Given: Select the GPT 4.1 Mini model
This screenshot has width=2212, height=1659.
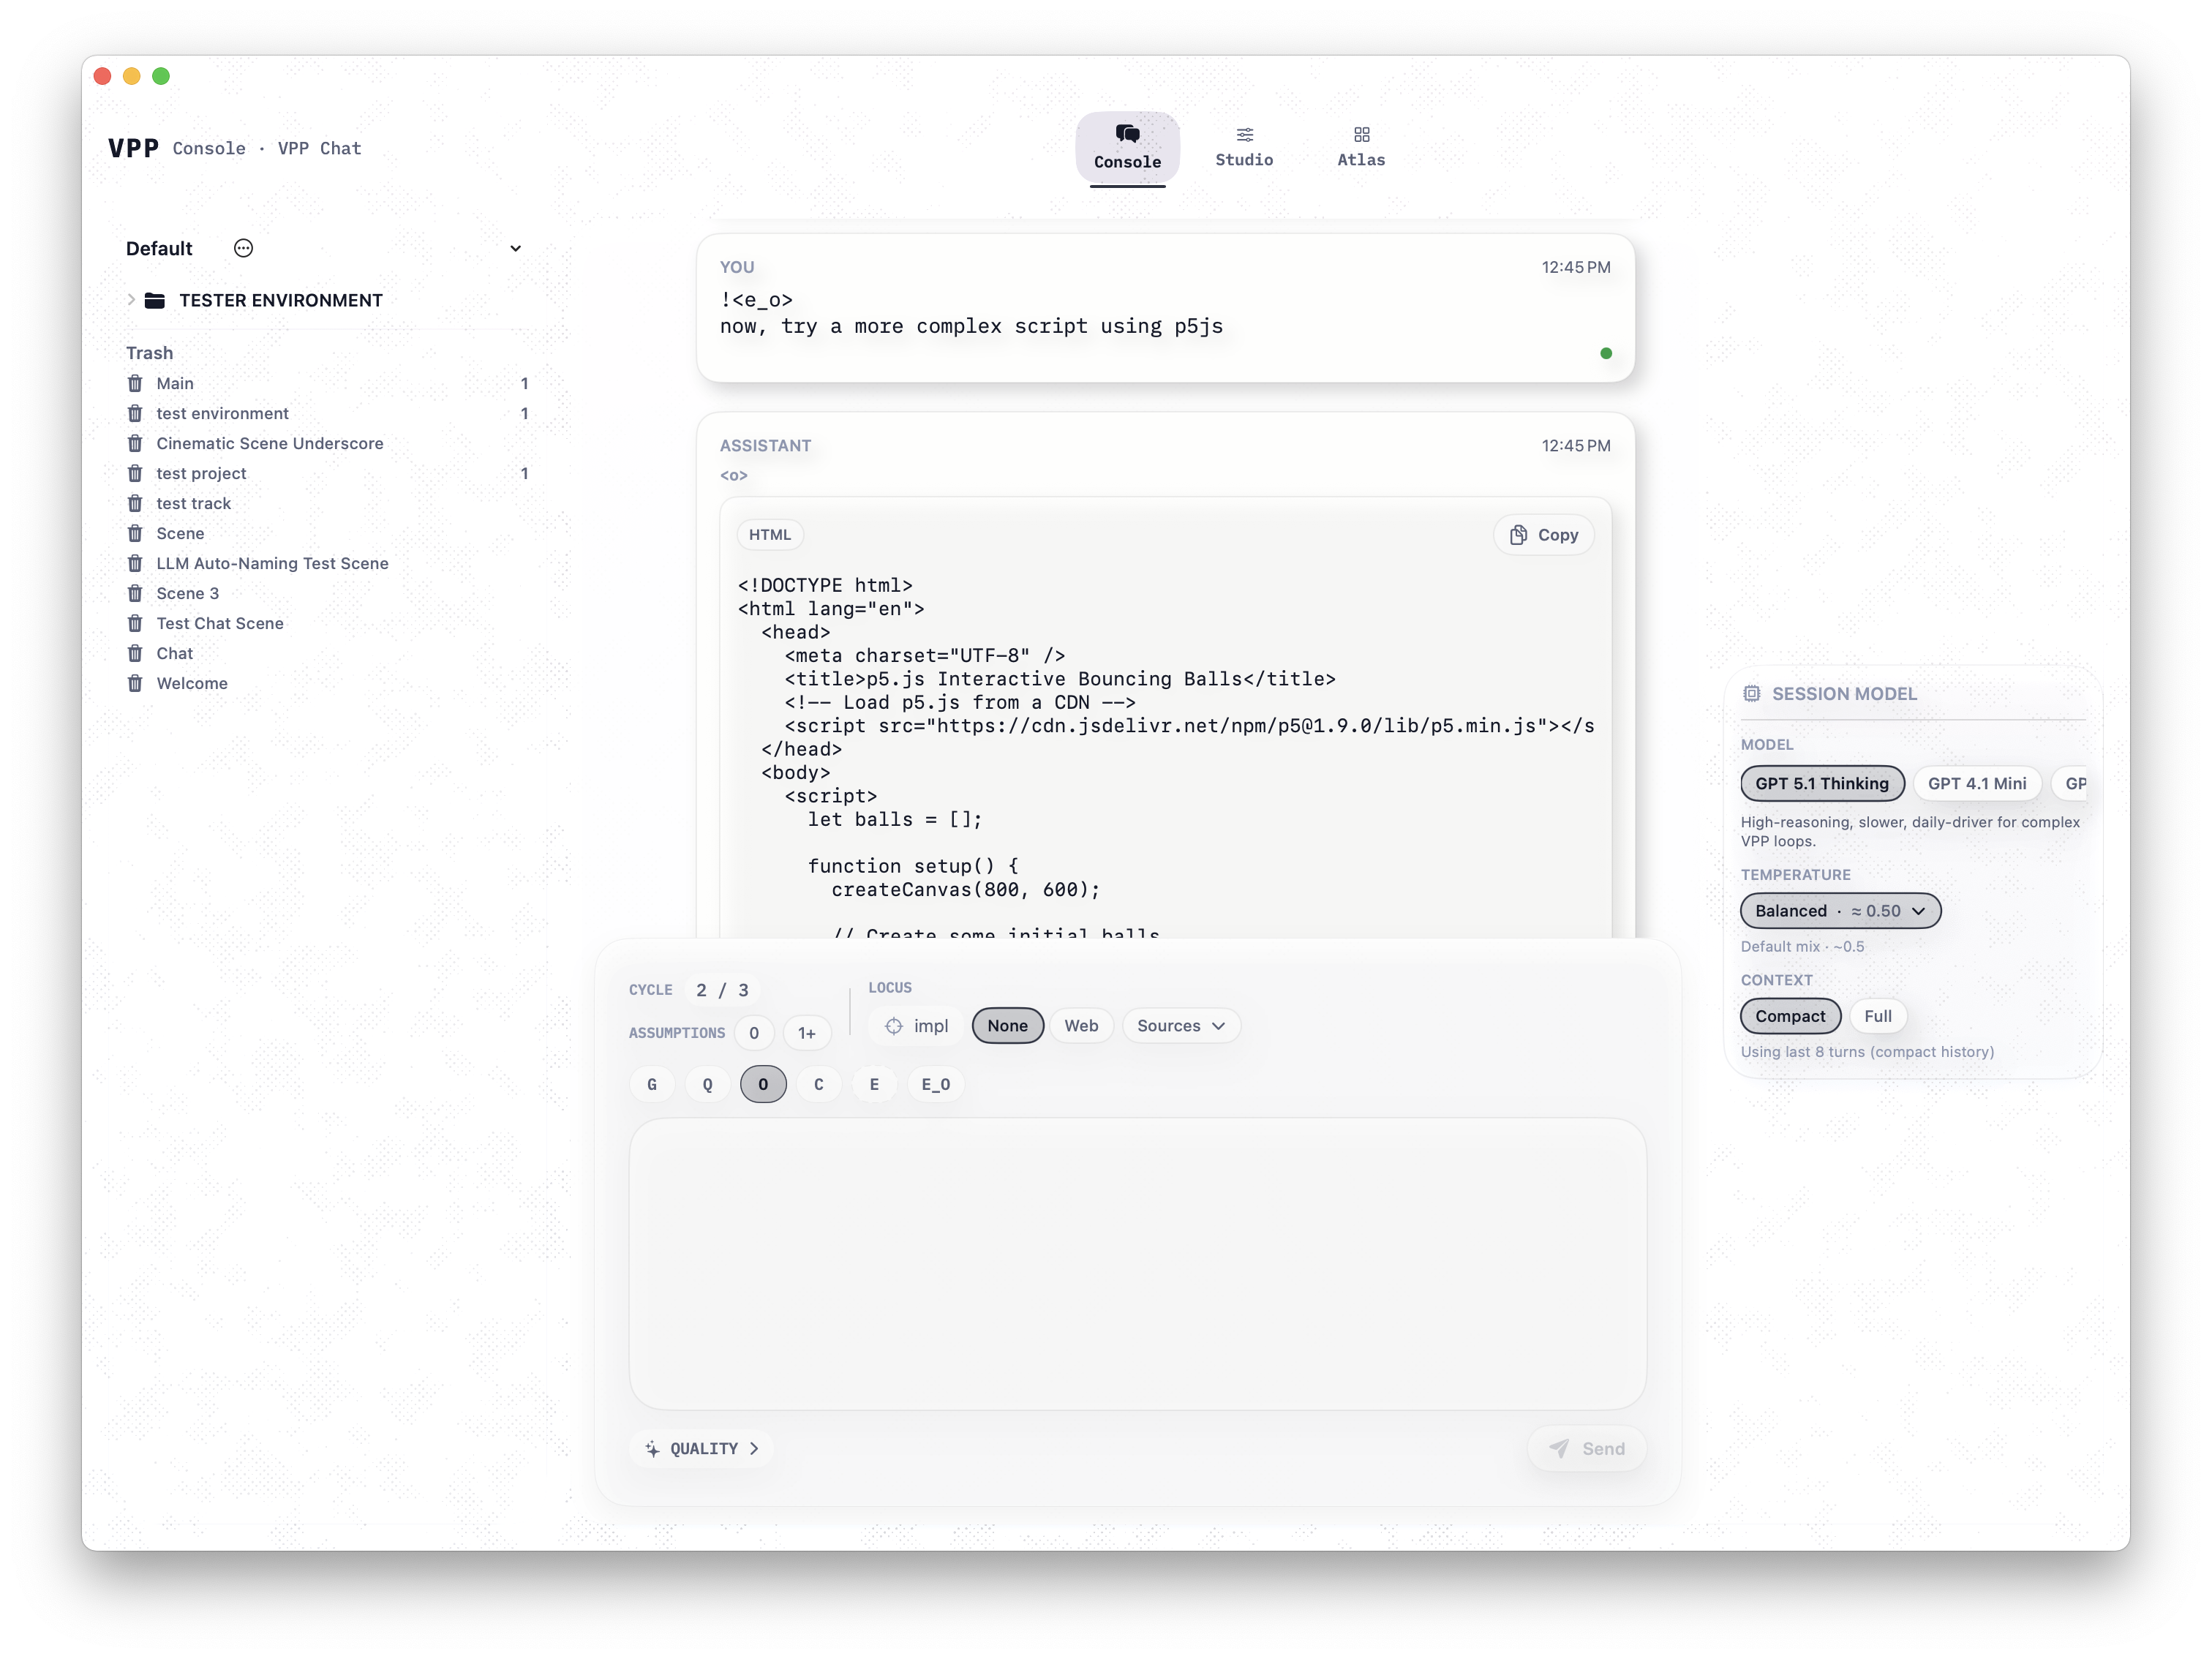Looking at the screenshot, I should 1976,783.
